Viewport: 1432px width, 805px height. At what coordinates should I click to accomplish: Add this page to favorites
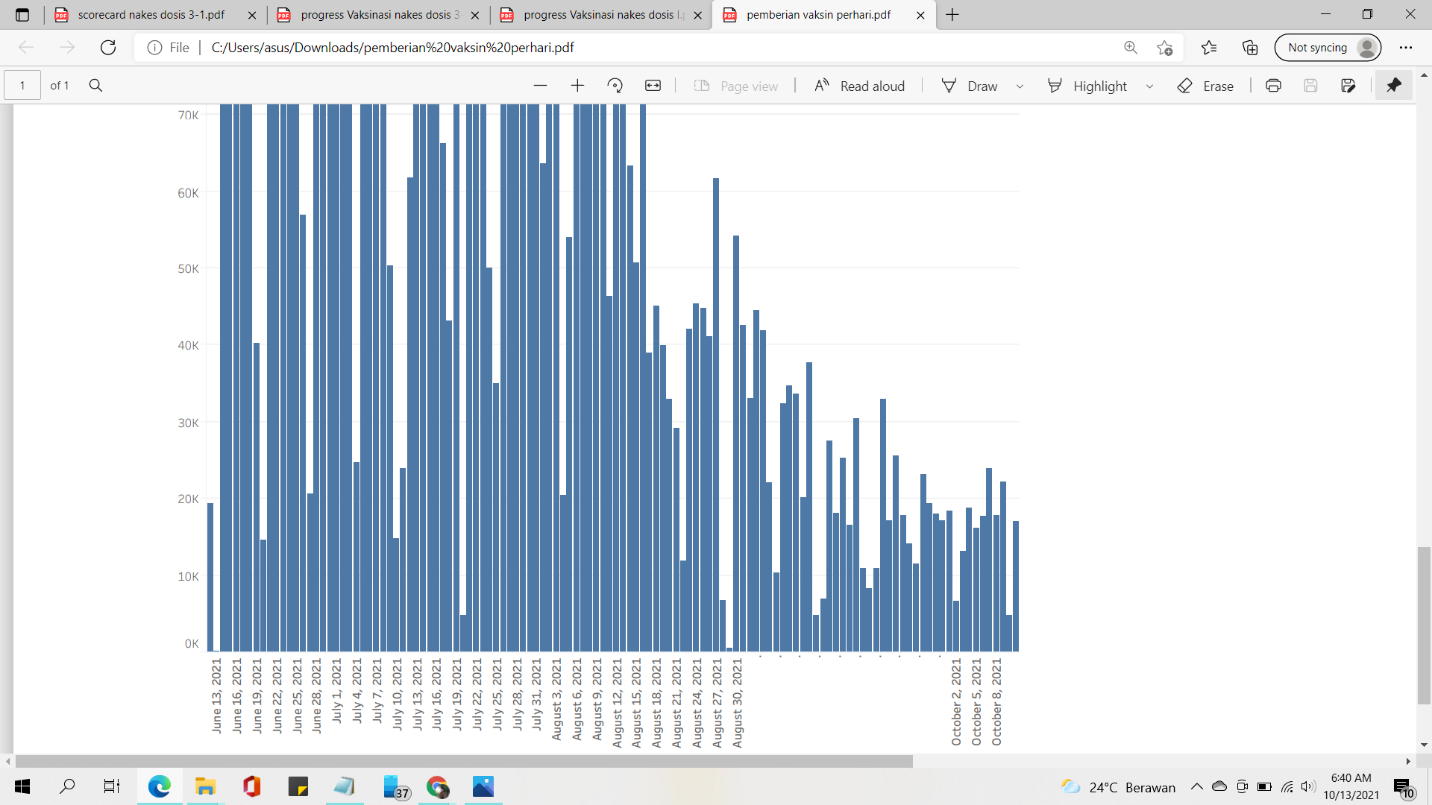[x=1165, y=47]
